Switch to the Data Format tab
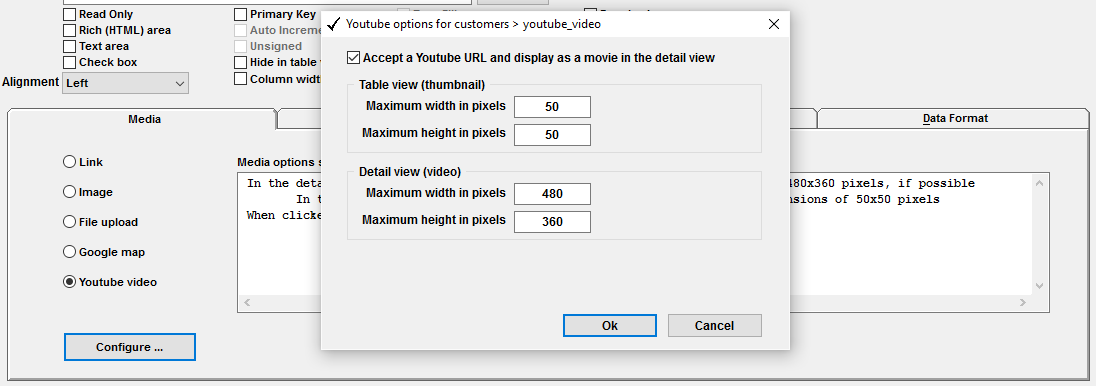1096x386 pixels. 955,119
